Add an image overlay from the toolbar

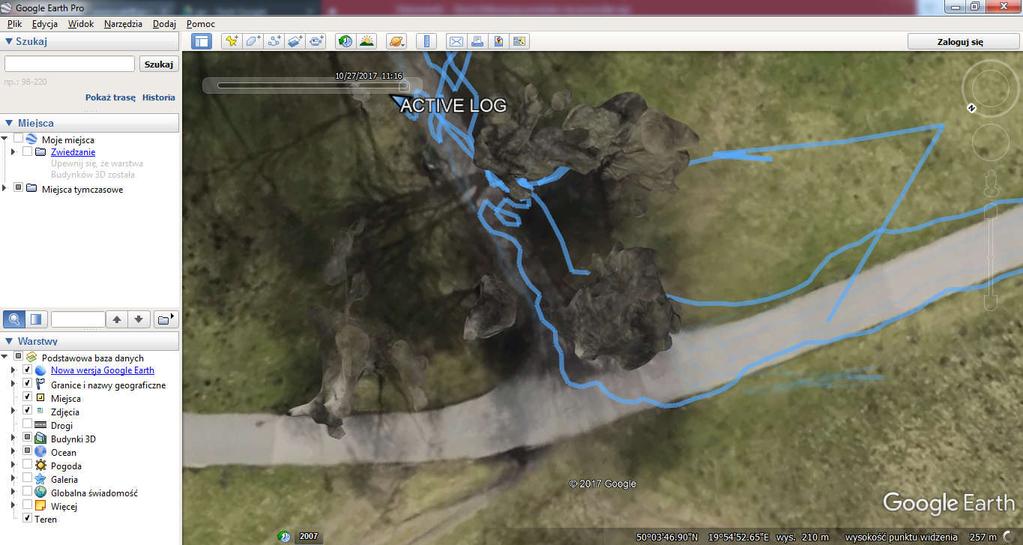click(295, 41)
